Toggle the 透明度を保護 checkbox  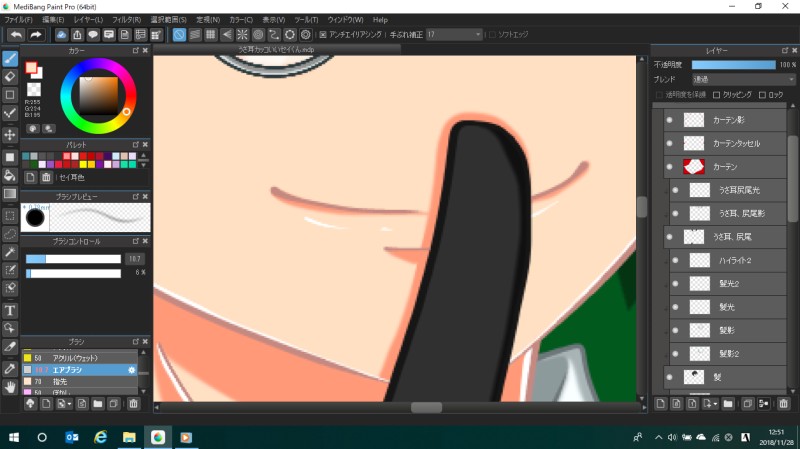[659, 95]
